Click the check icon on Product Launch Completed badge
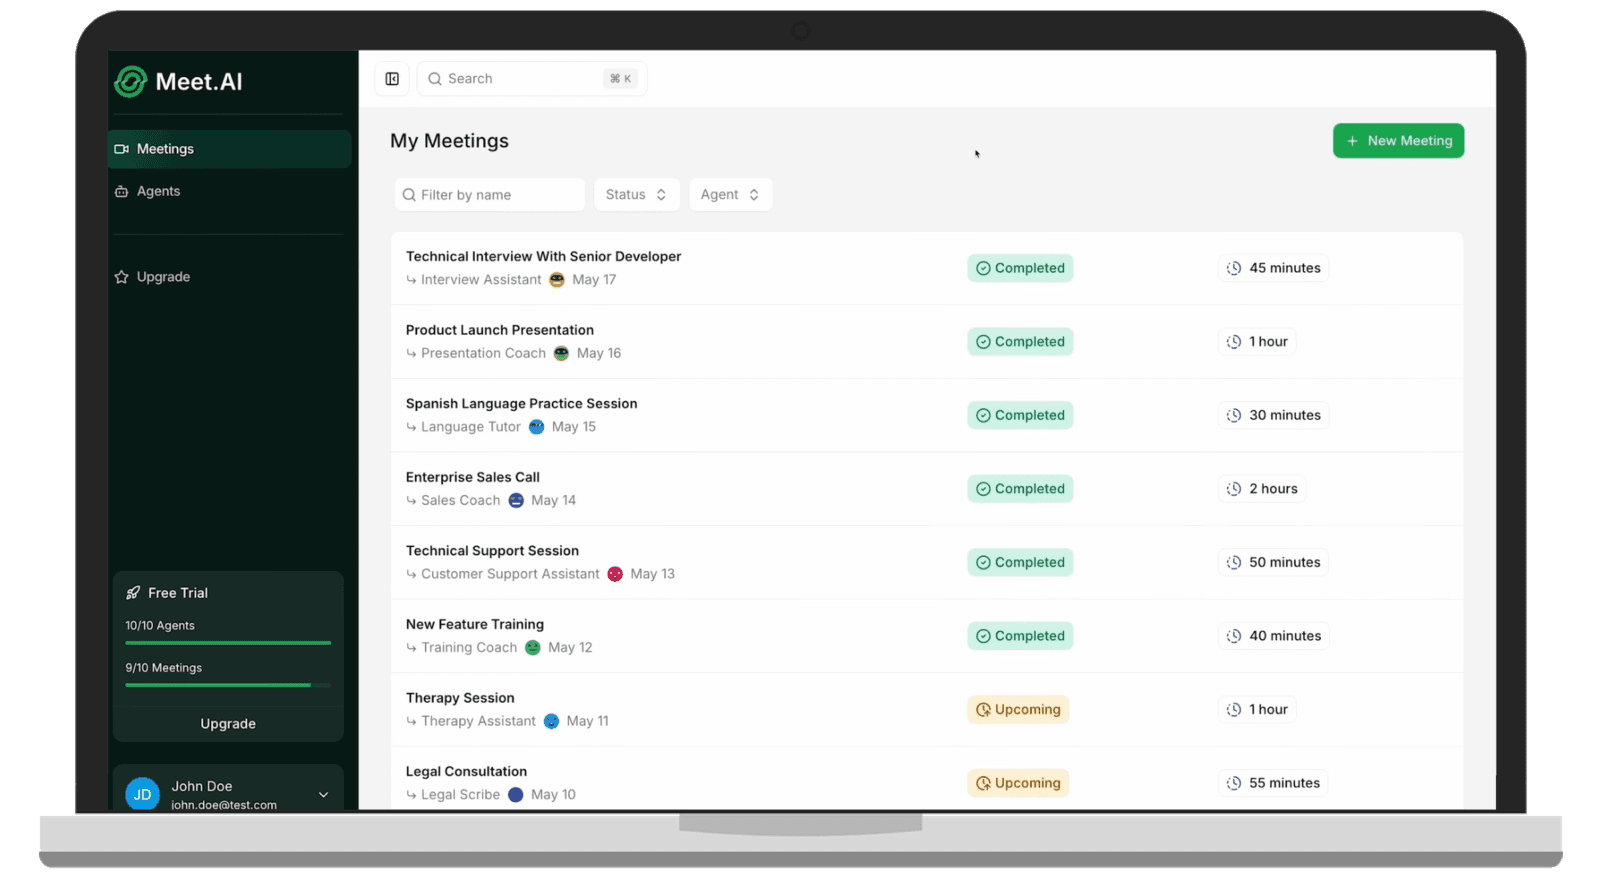This screenshot has width=1600, height=874. pos(983,342)
